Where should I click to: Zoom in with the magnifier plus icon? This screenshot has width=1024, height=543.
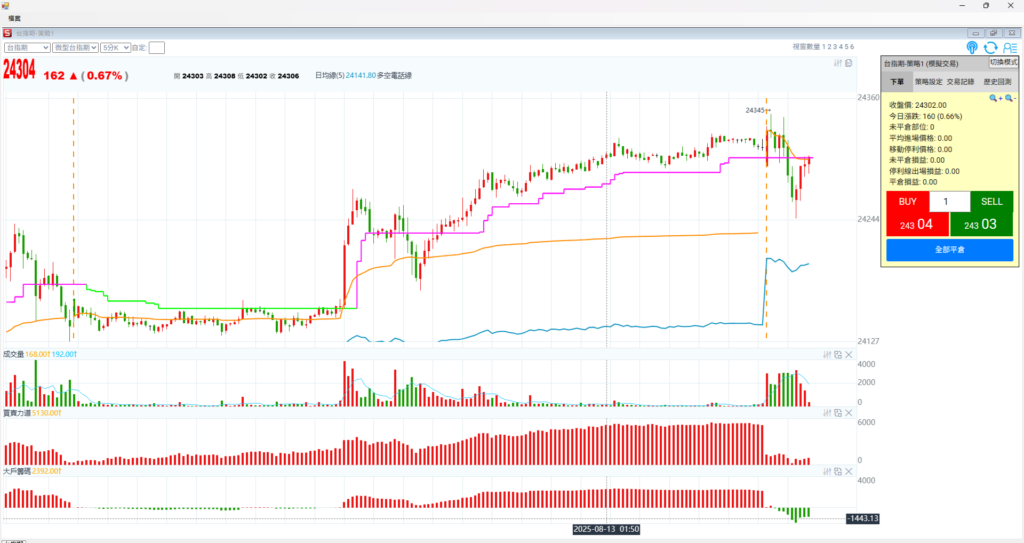pyautogui.click(x=995, y=98)
